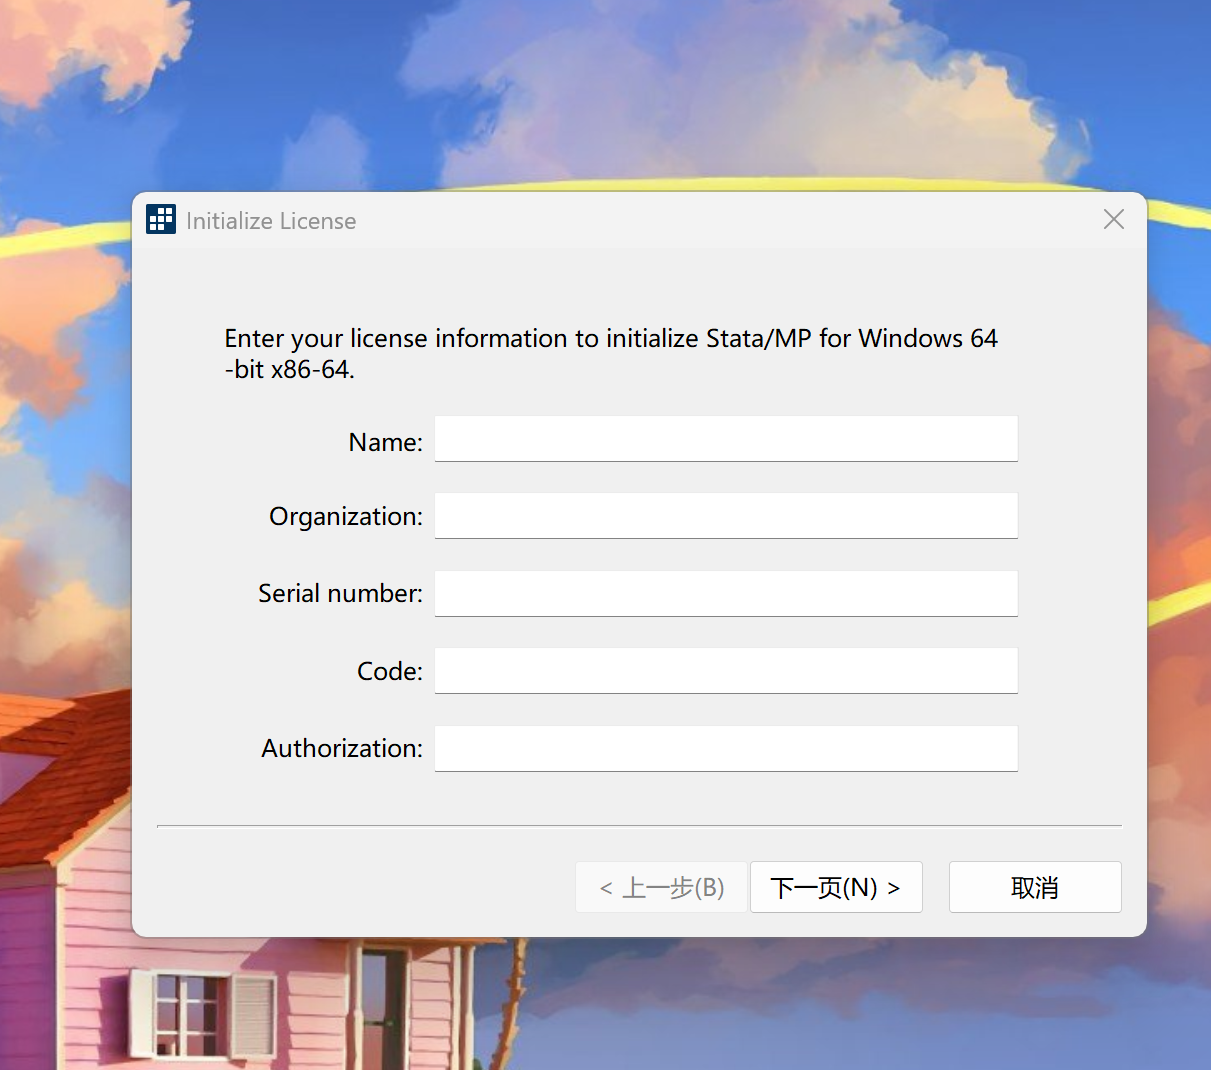Click the 'Name:' label
Image resolution: width=1211 pixels, height=1070 pixels.
point(386,442)
